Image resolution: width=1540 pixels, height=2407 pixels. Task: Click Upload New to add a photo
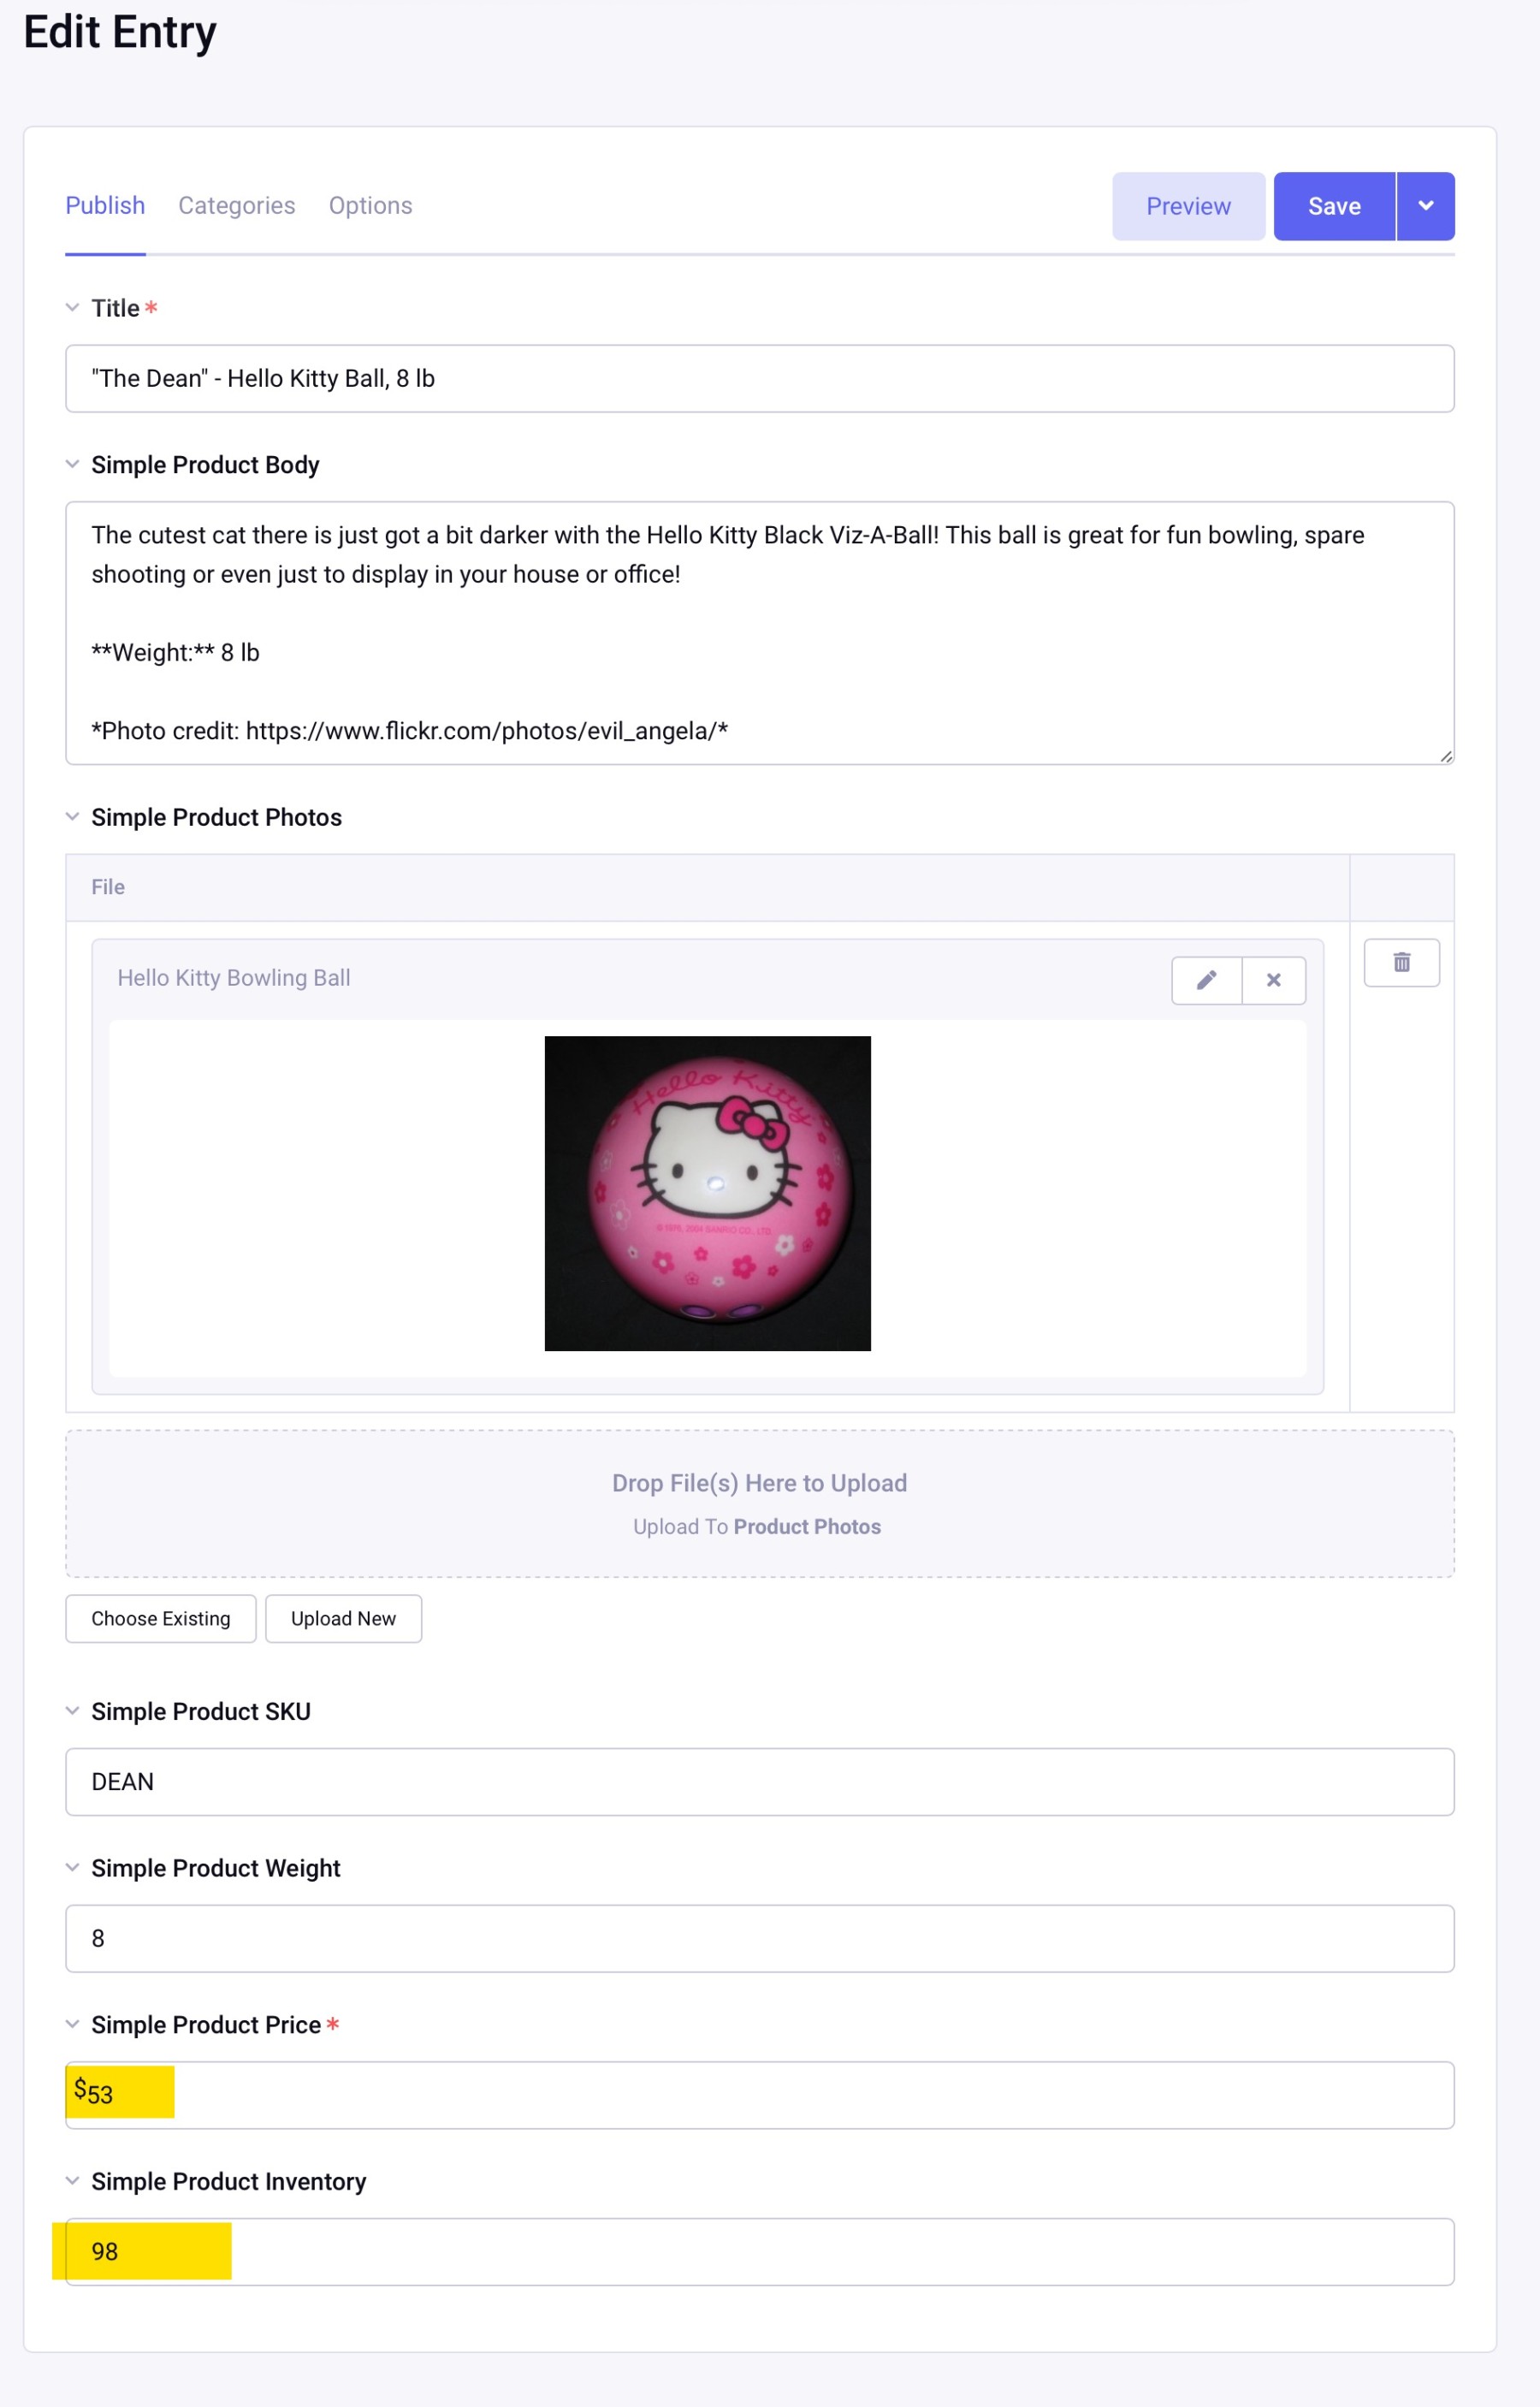tap(343, 1618)
